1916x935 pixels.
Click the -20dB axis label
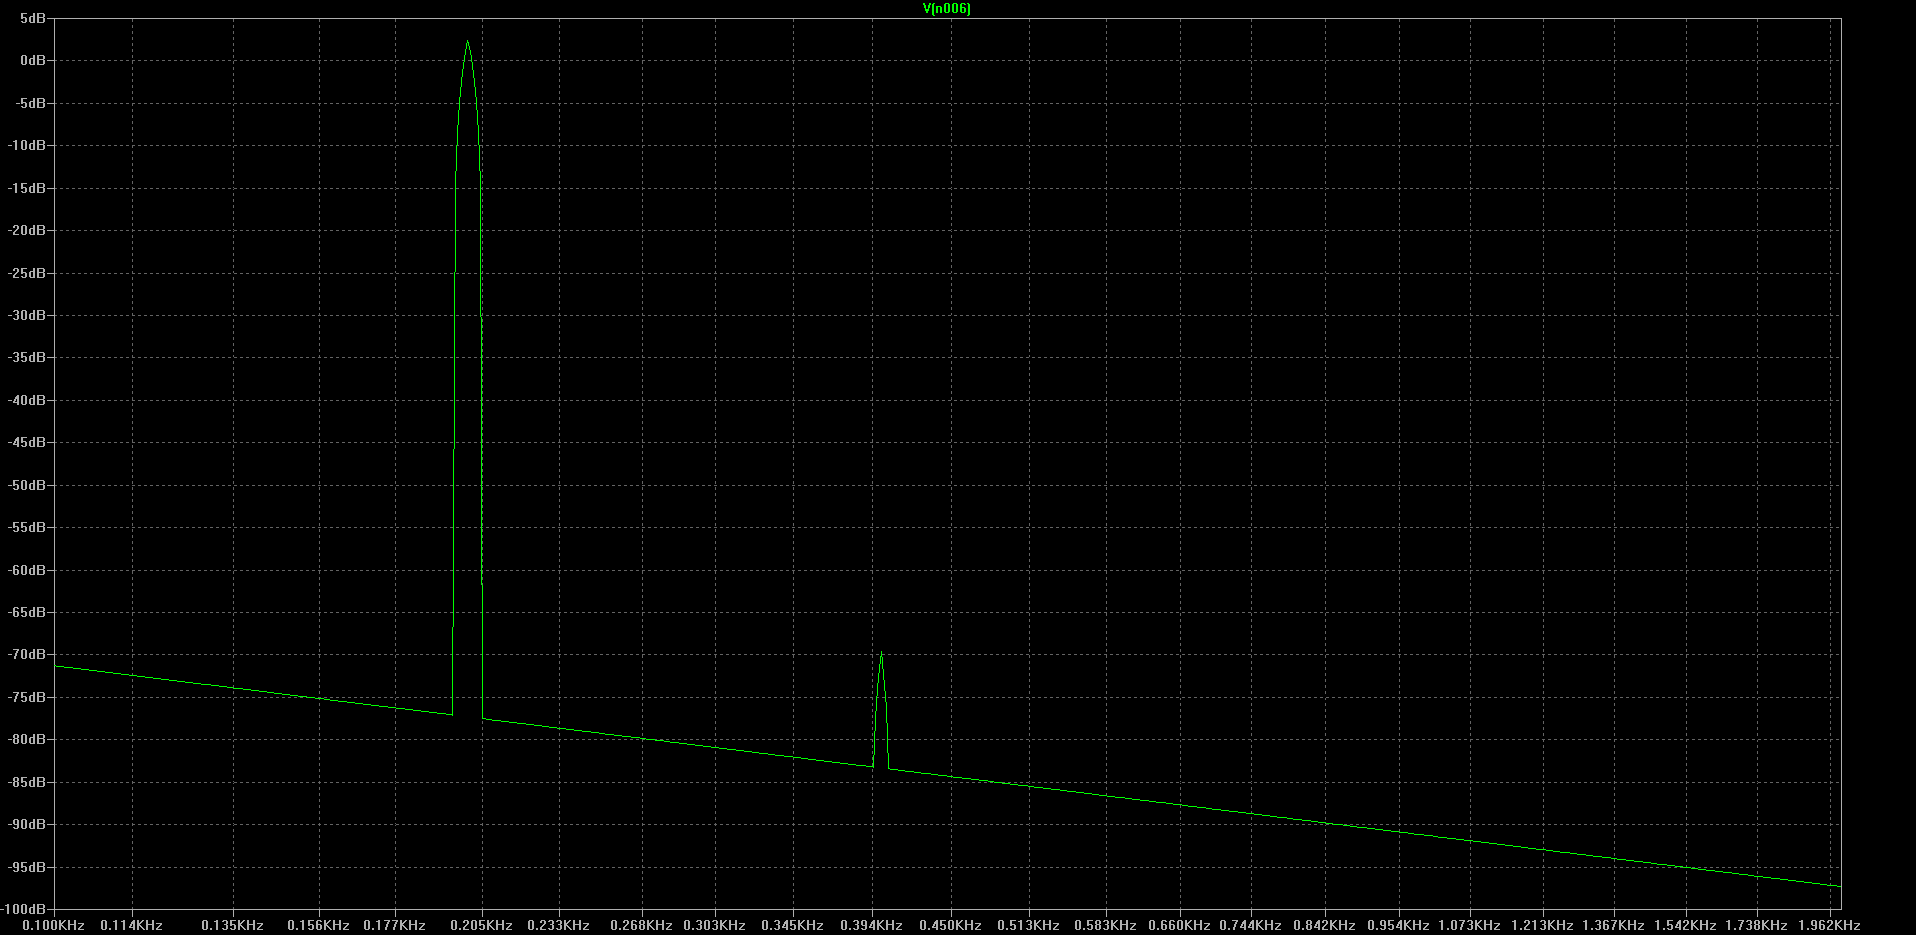pyautogui.click(x=27, y=230)
